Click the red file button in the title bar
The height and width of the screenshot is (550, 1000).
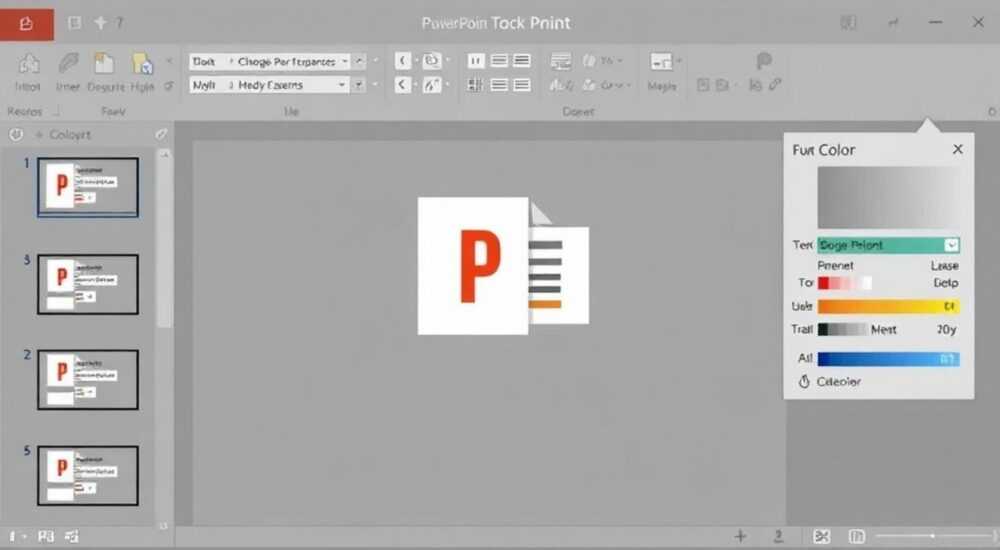pos(26,24)
